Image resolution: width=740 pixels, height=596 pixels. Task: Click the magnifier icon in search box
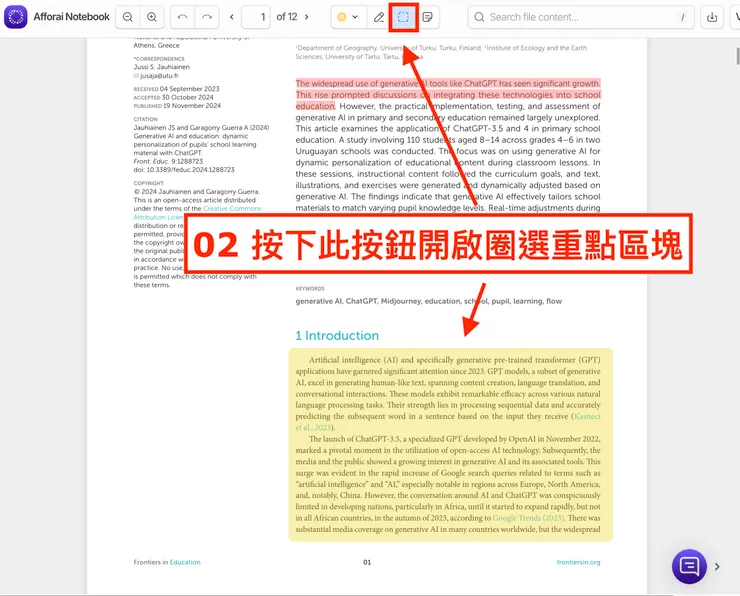(x=479, y=17)
